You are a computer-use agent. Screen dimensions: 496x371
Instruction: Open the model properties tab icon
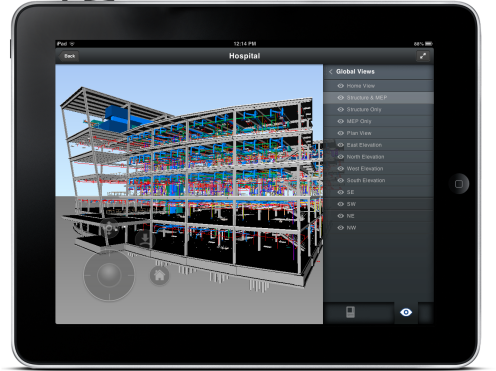coord(350,312)
